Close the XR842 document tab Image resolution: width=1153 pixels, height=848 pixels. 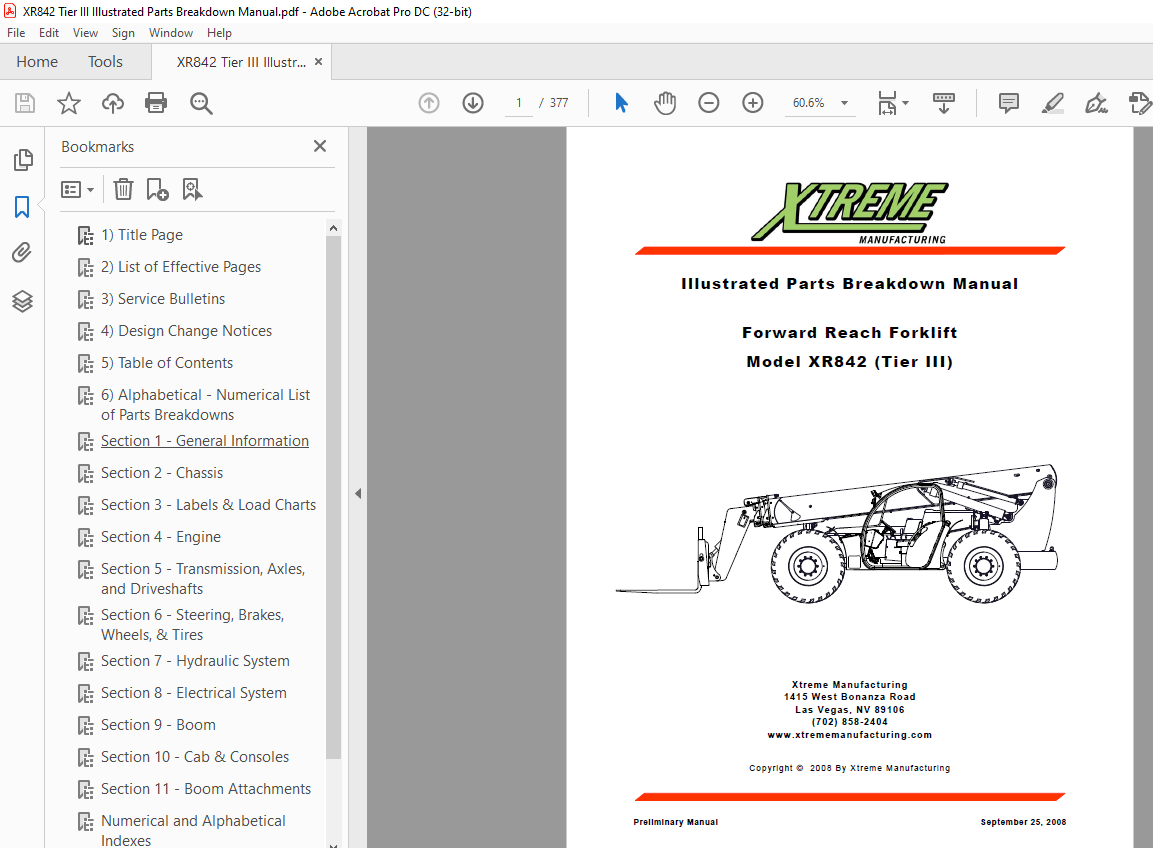click(318, 62)
